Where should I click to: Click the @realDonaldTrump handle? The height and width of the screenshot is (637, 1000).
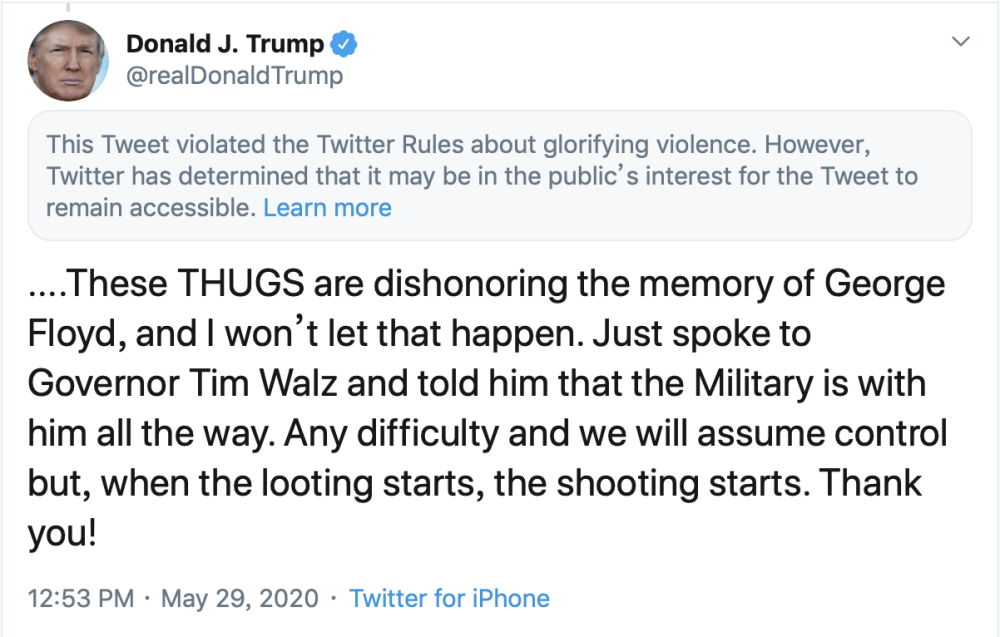click(x=234, y=76)
